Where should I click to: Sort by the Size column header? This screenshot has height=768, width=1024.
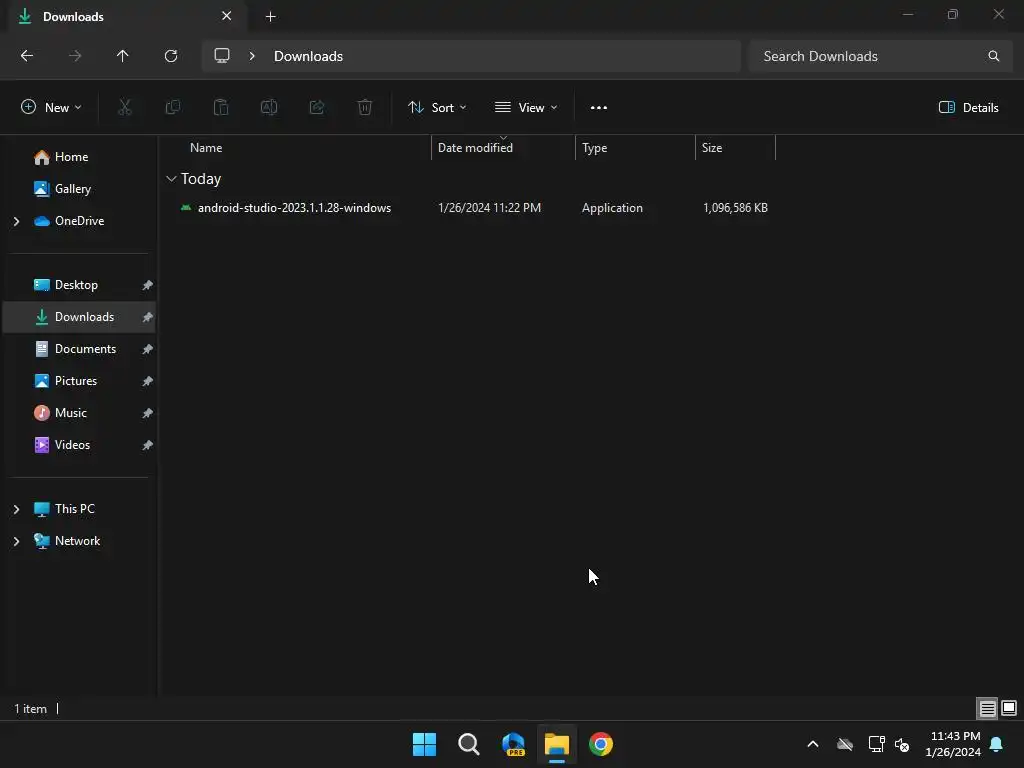712,148
